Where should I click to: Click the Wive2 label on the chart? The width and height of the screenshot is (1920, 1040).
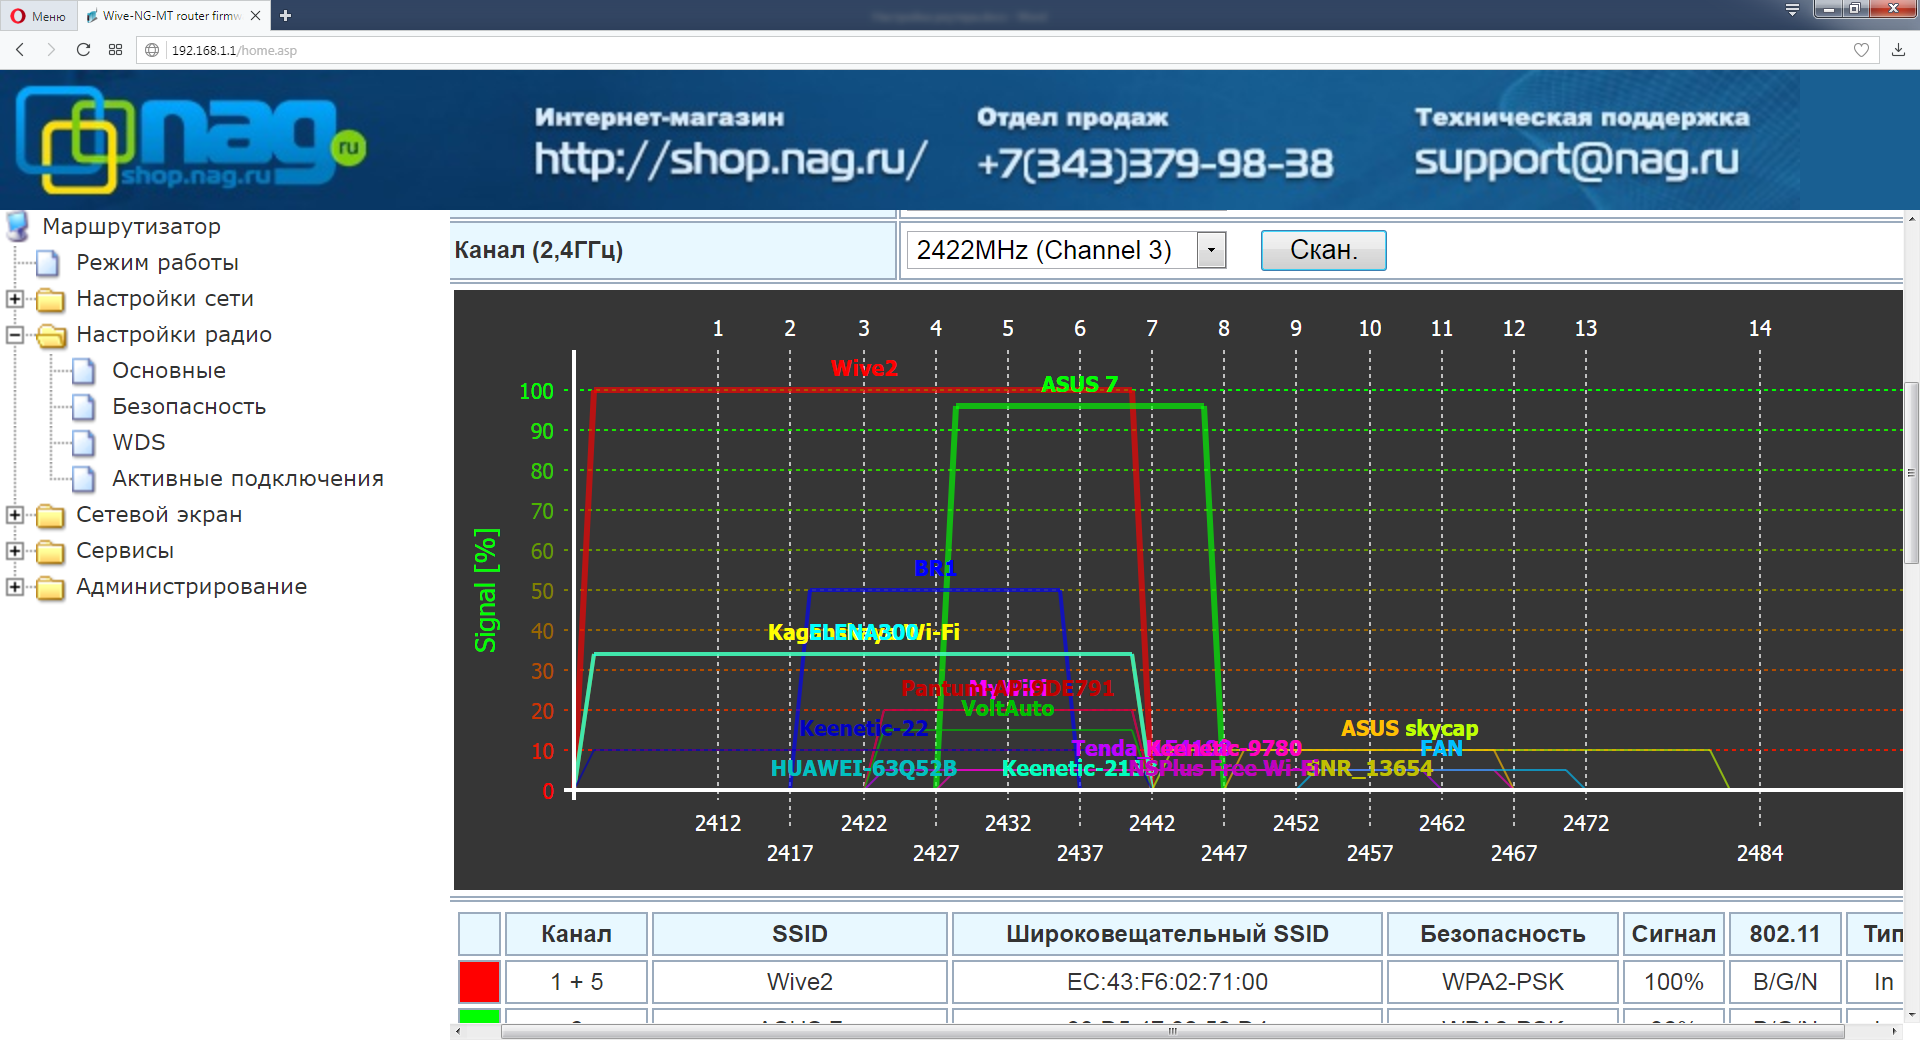tap(864, 368)
